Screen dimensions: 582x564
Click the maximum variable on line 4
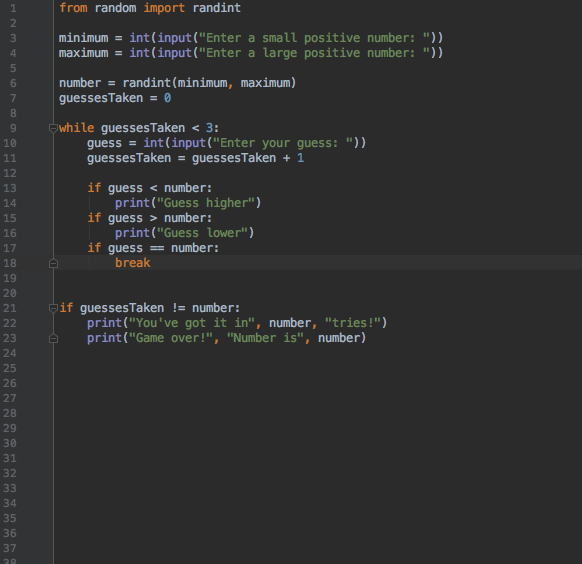tap(84, 53)
